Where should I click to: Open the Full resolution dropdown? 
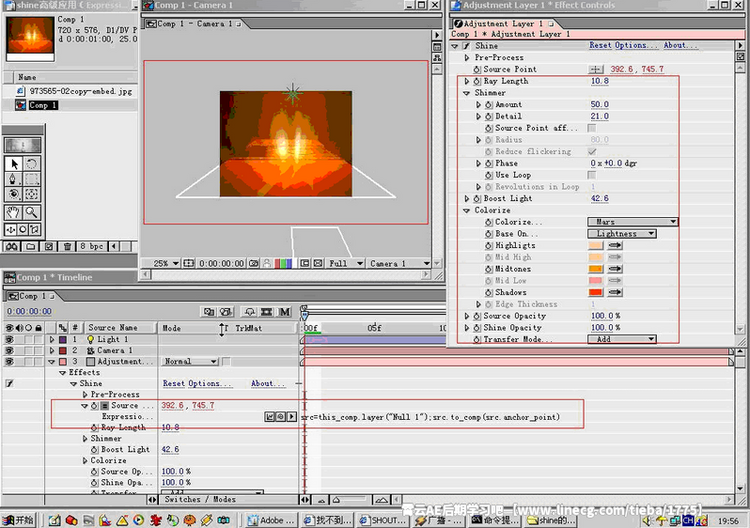(346, 264)
